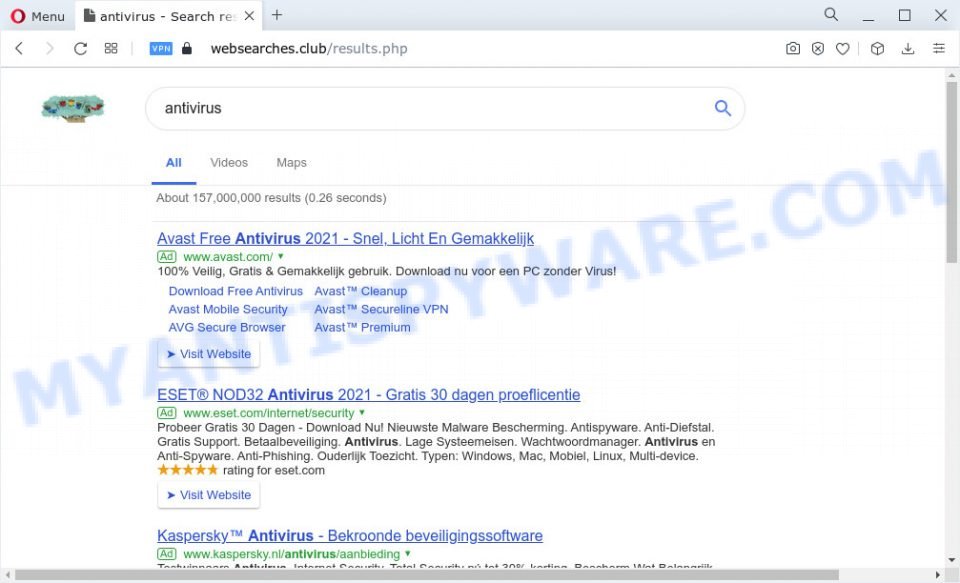Expand the dropdown arrow beside www.eset.com URL
Screen dimensions: 960x583
362,413
